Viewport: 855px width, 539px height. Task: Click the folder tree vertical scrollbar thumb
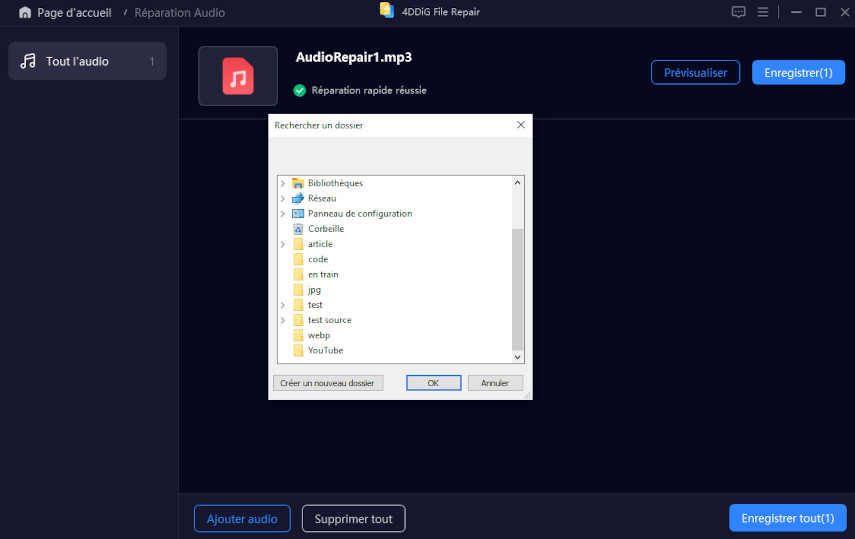tap(517, 290)
